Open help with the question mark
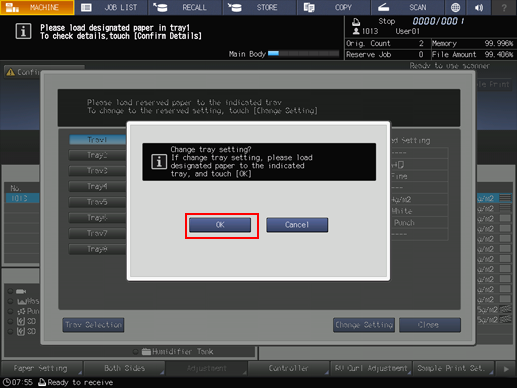This screenshot has height=388, width=517. 504,7
